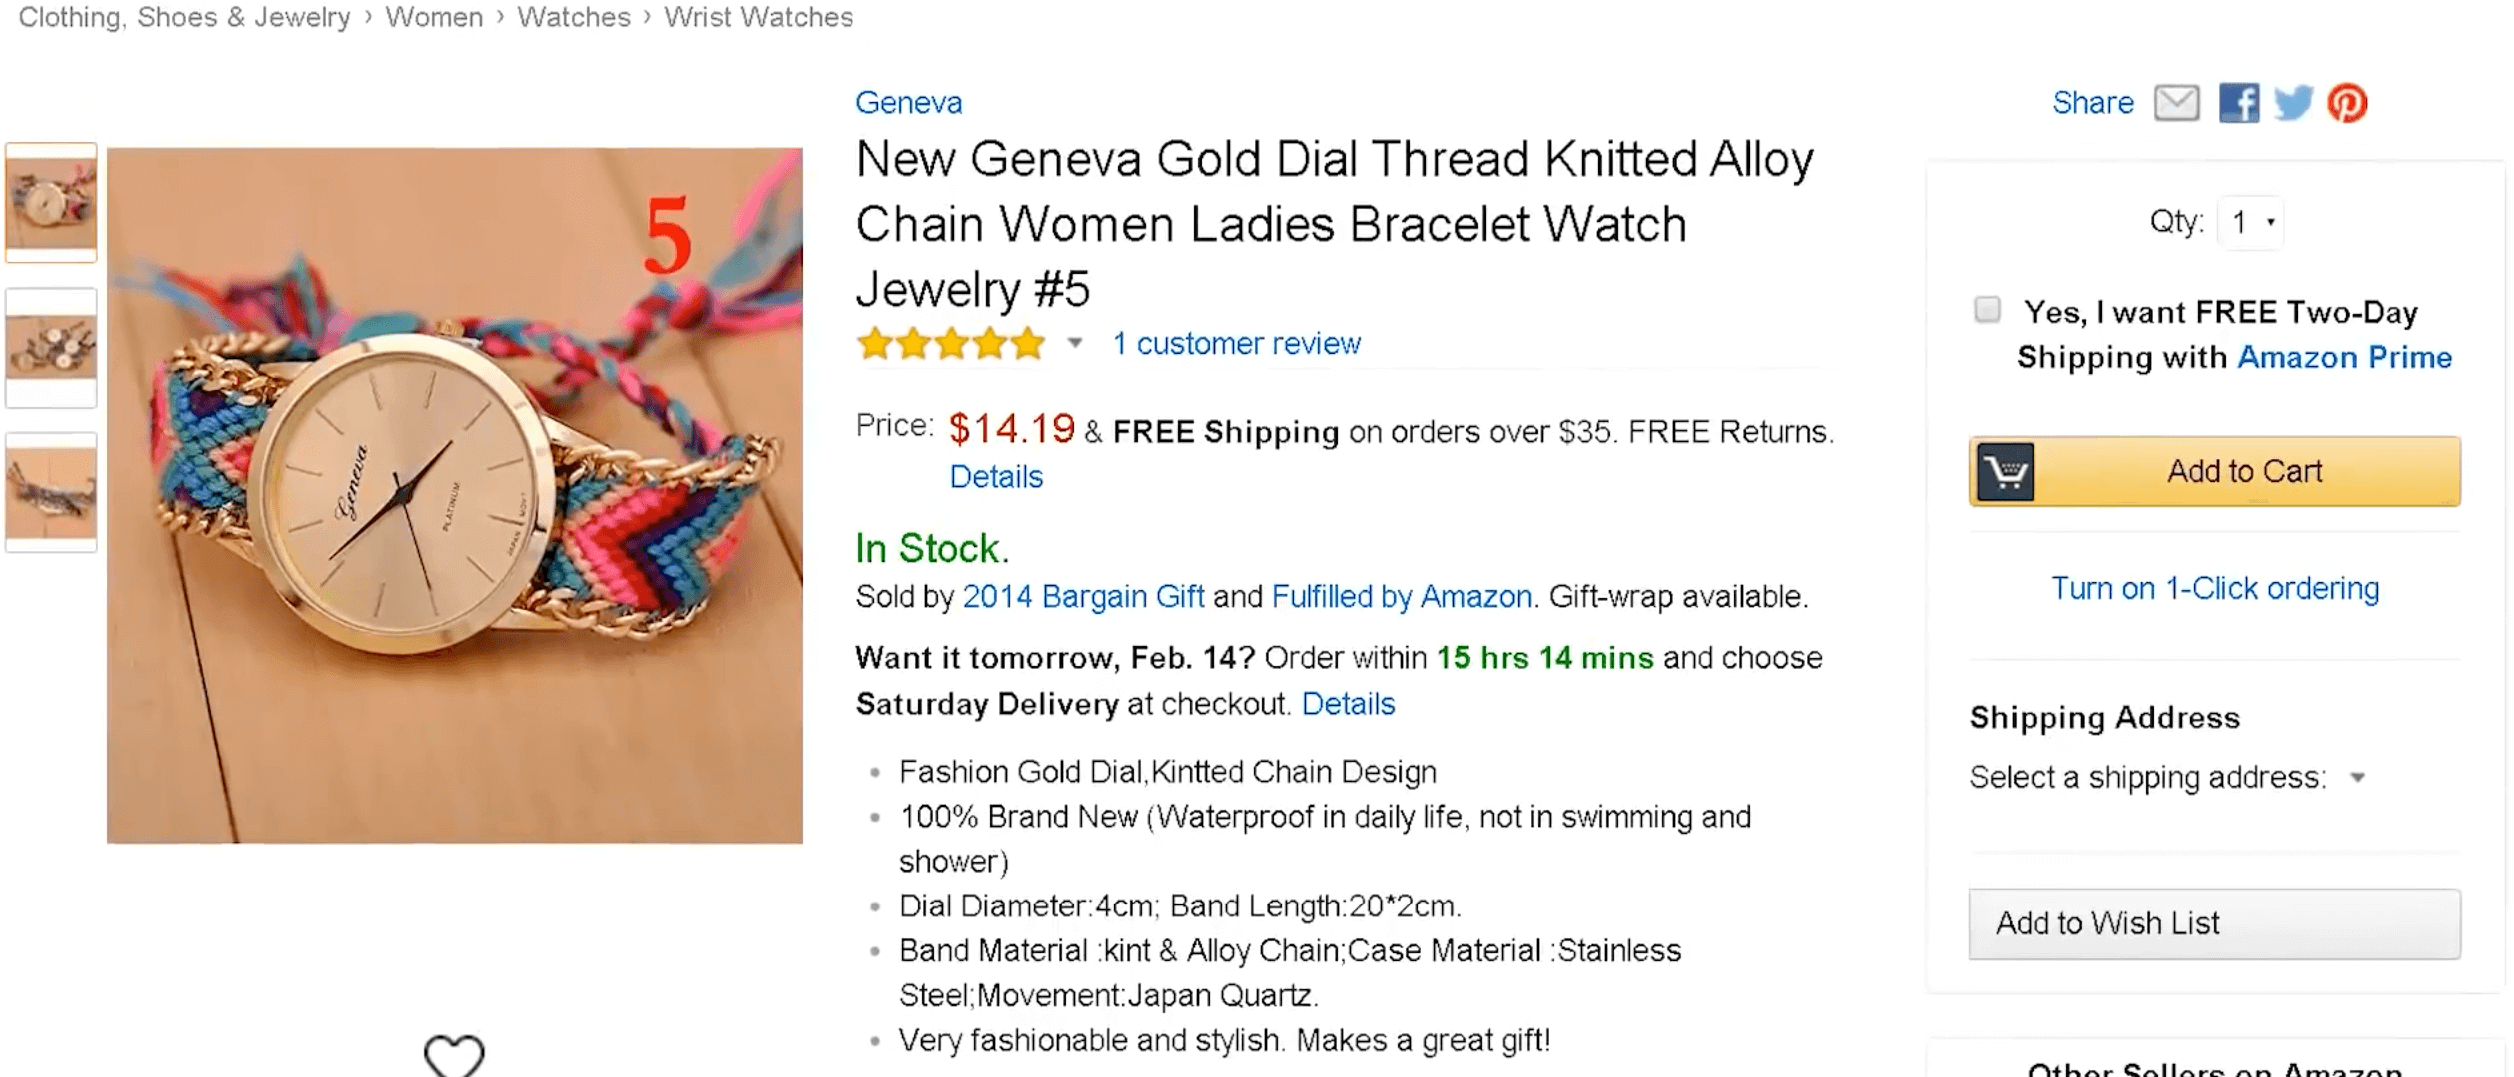Expand the Select a shipping address dropdown
2514x1077 pixels.
2357,778
